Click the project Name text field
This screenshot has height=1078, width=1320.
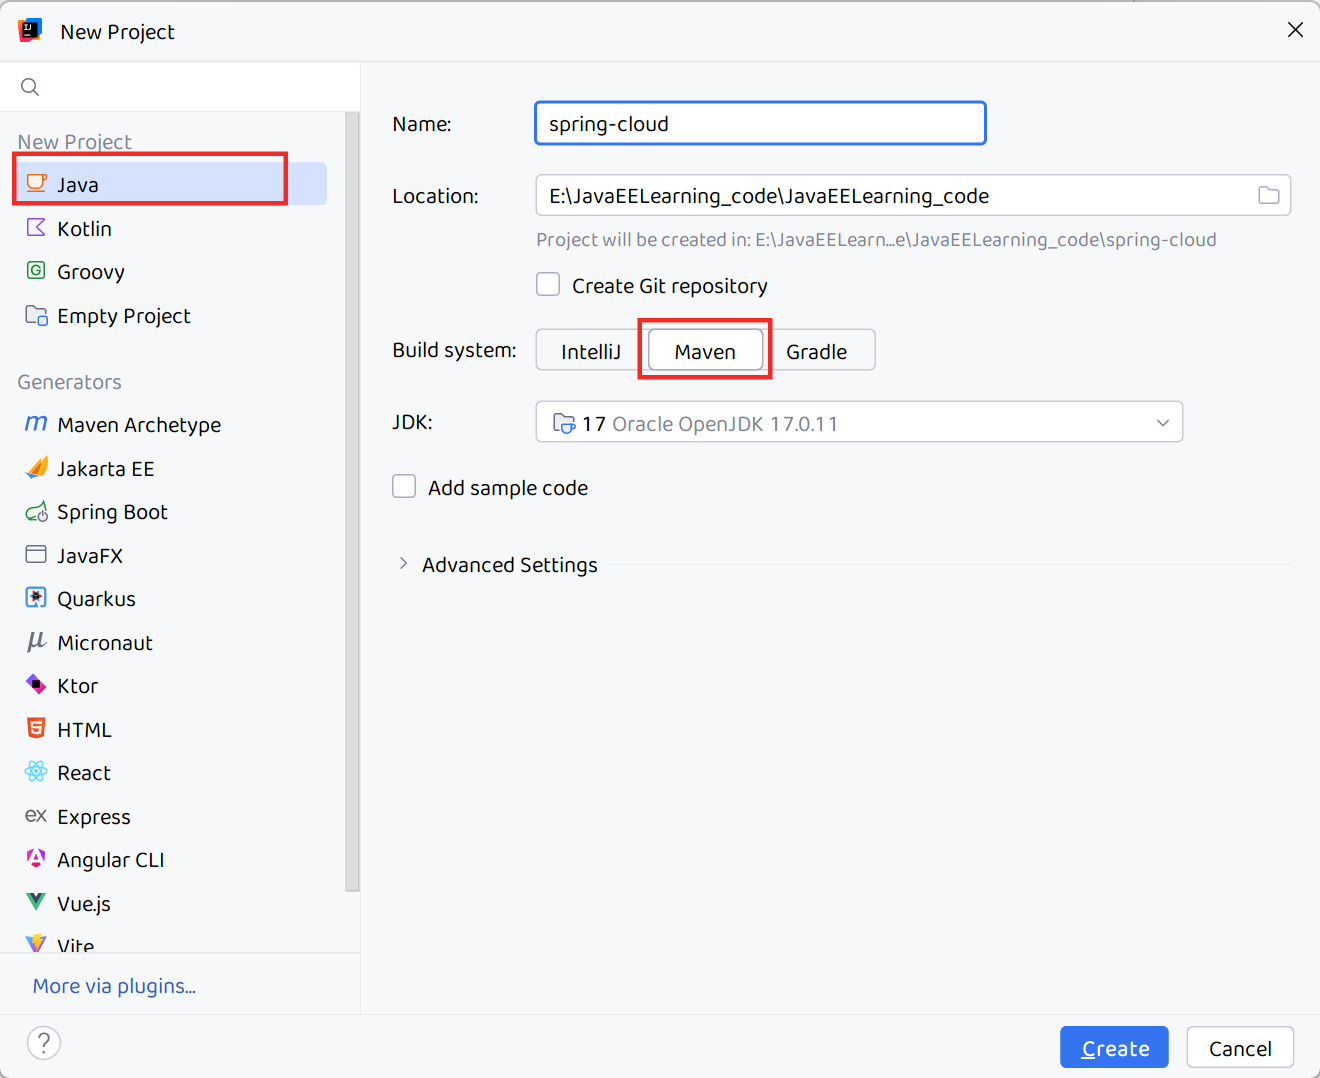[x=760, y=124]
